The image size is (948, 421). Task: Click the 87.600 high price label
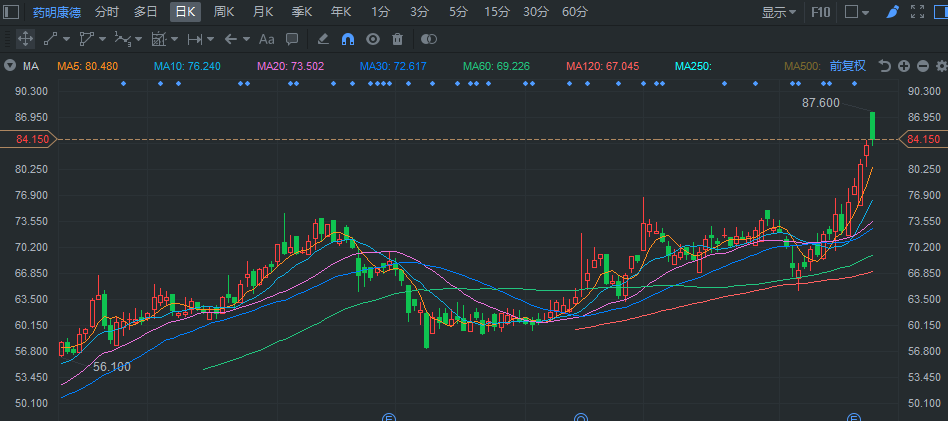pos(820,103)
